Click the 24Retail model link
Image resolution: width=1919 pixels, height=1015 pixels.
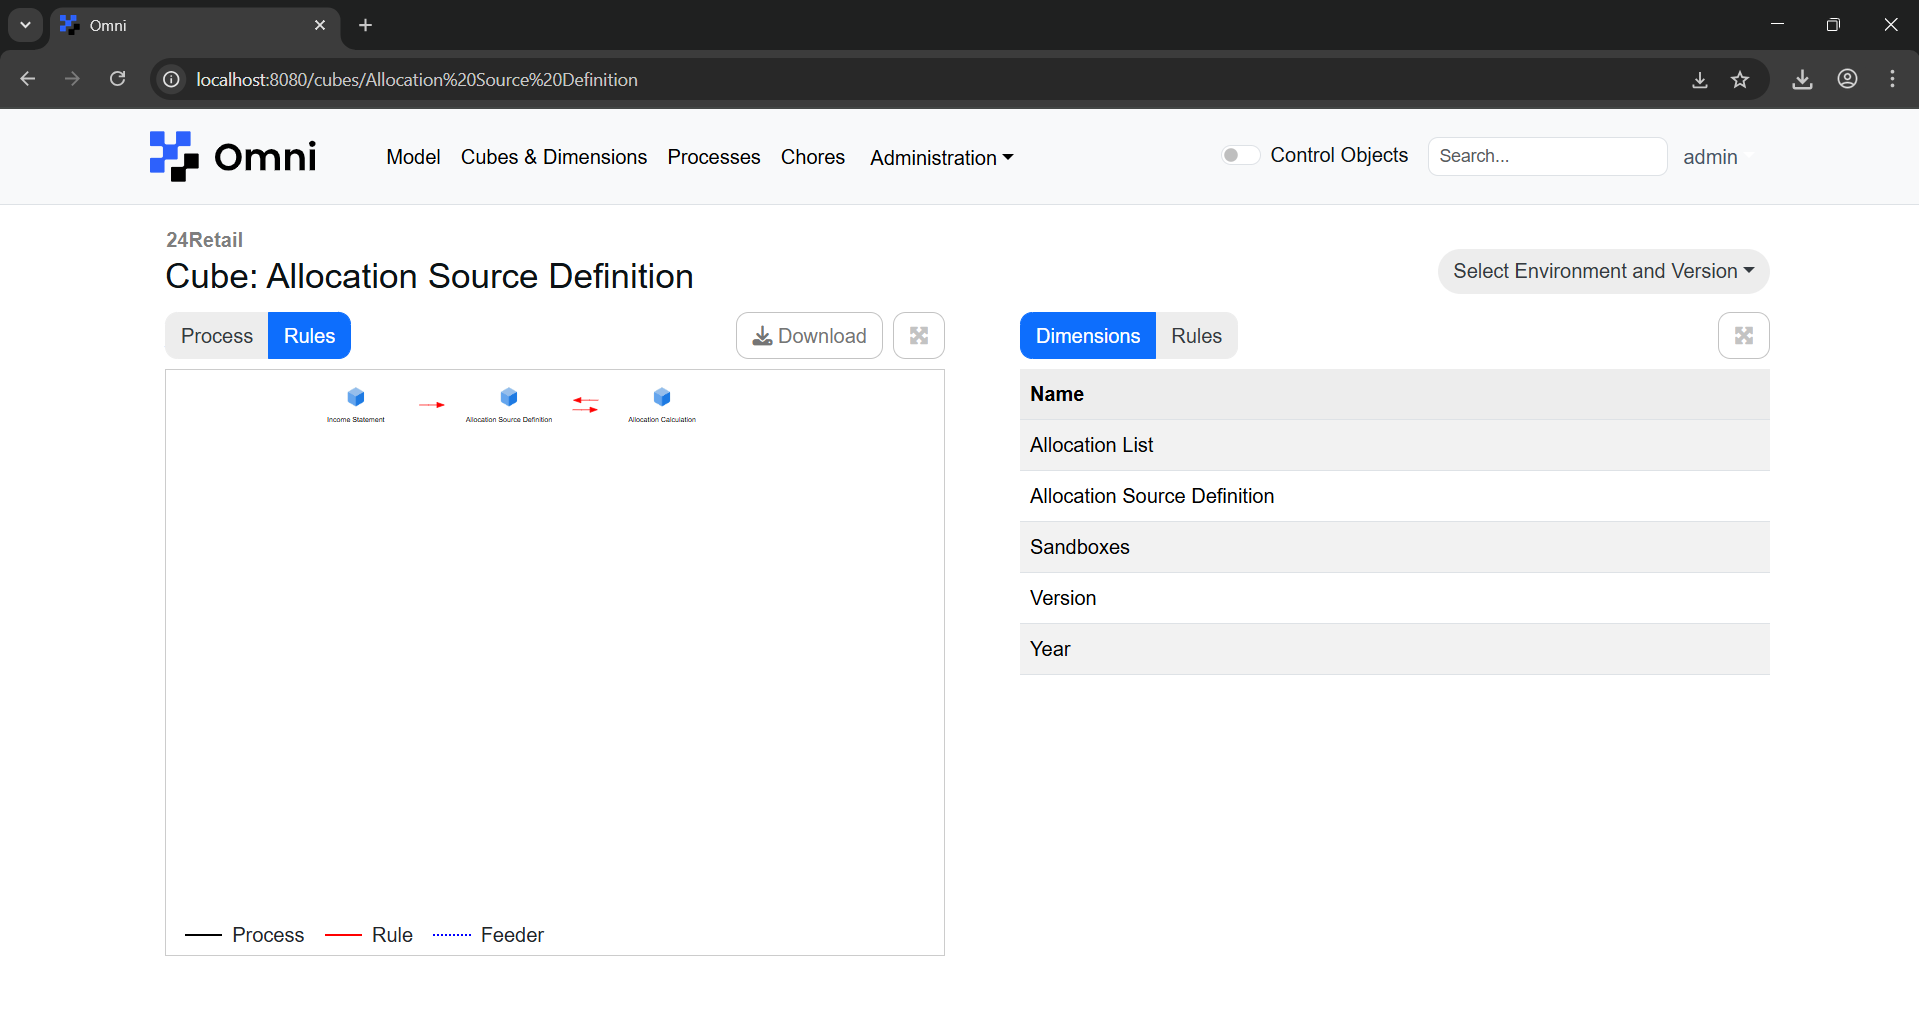coord(204,240)
